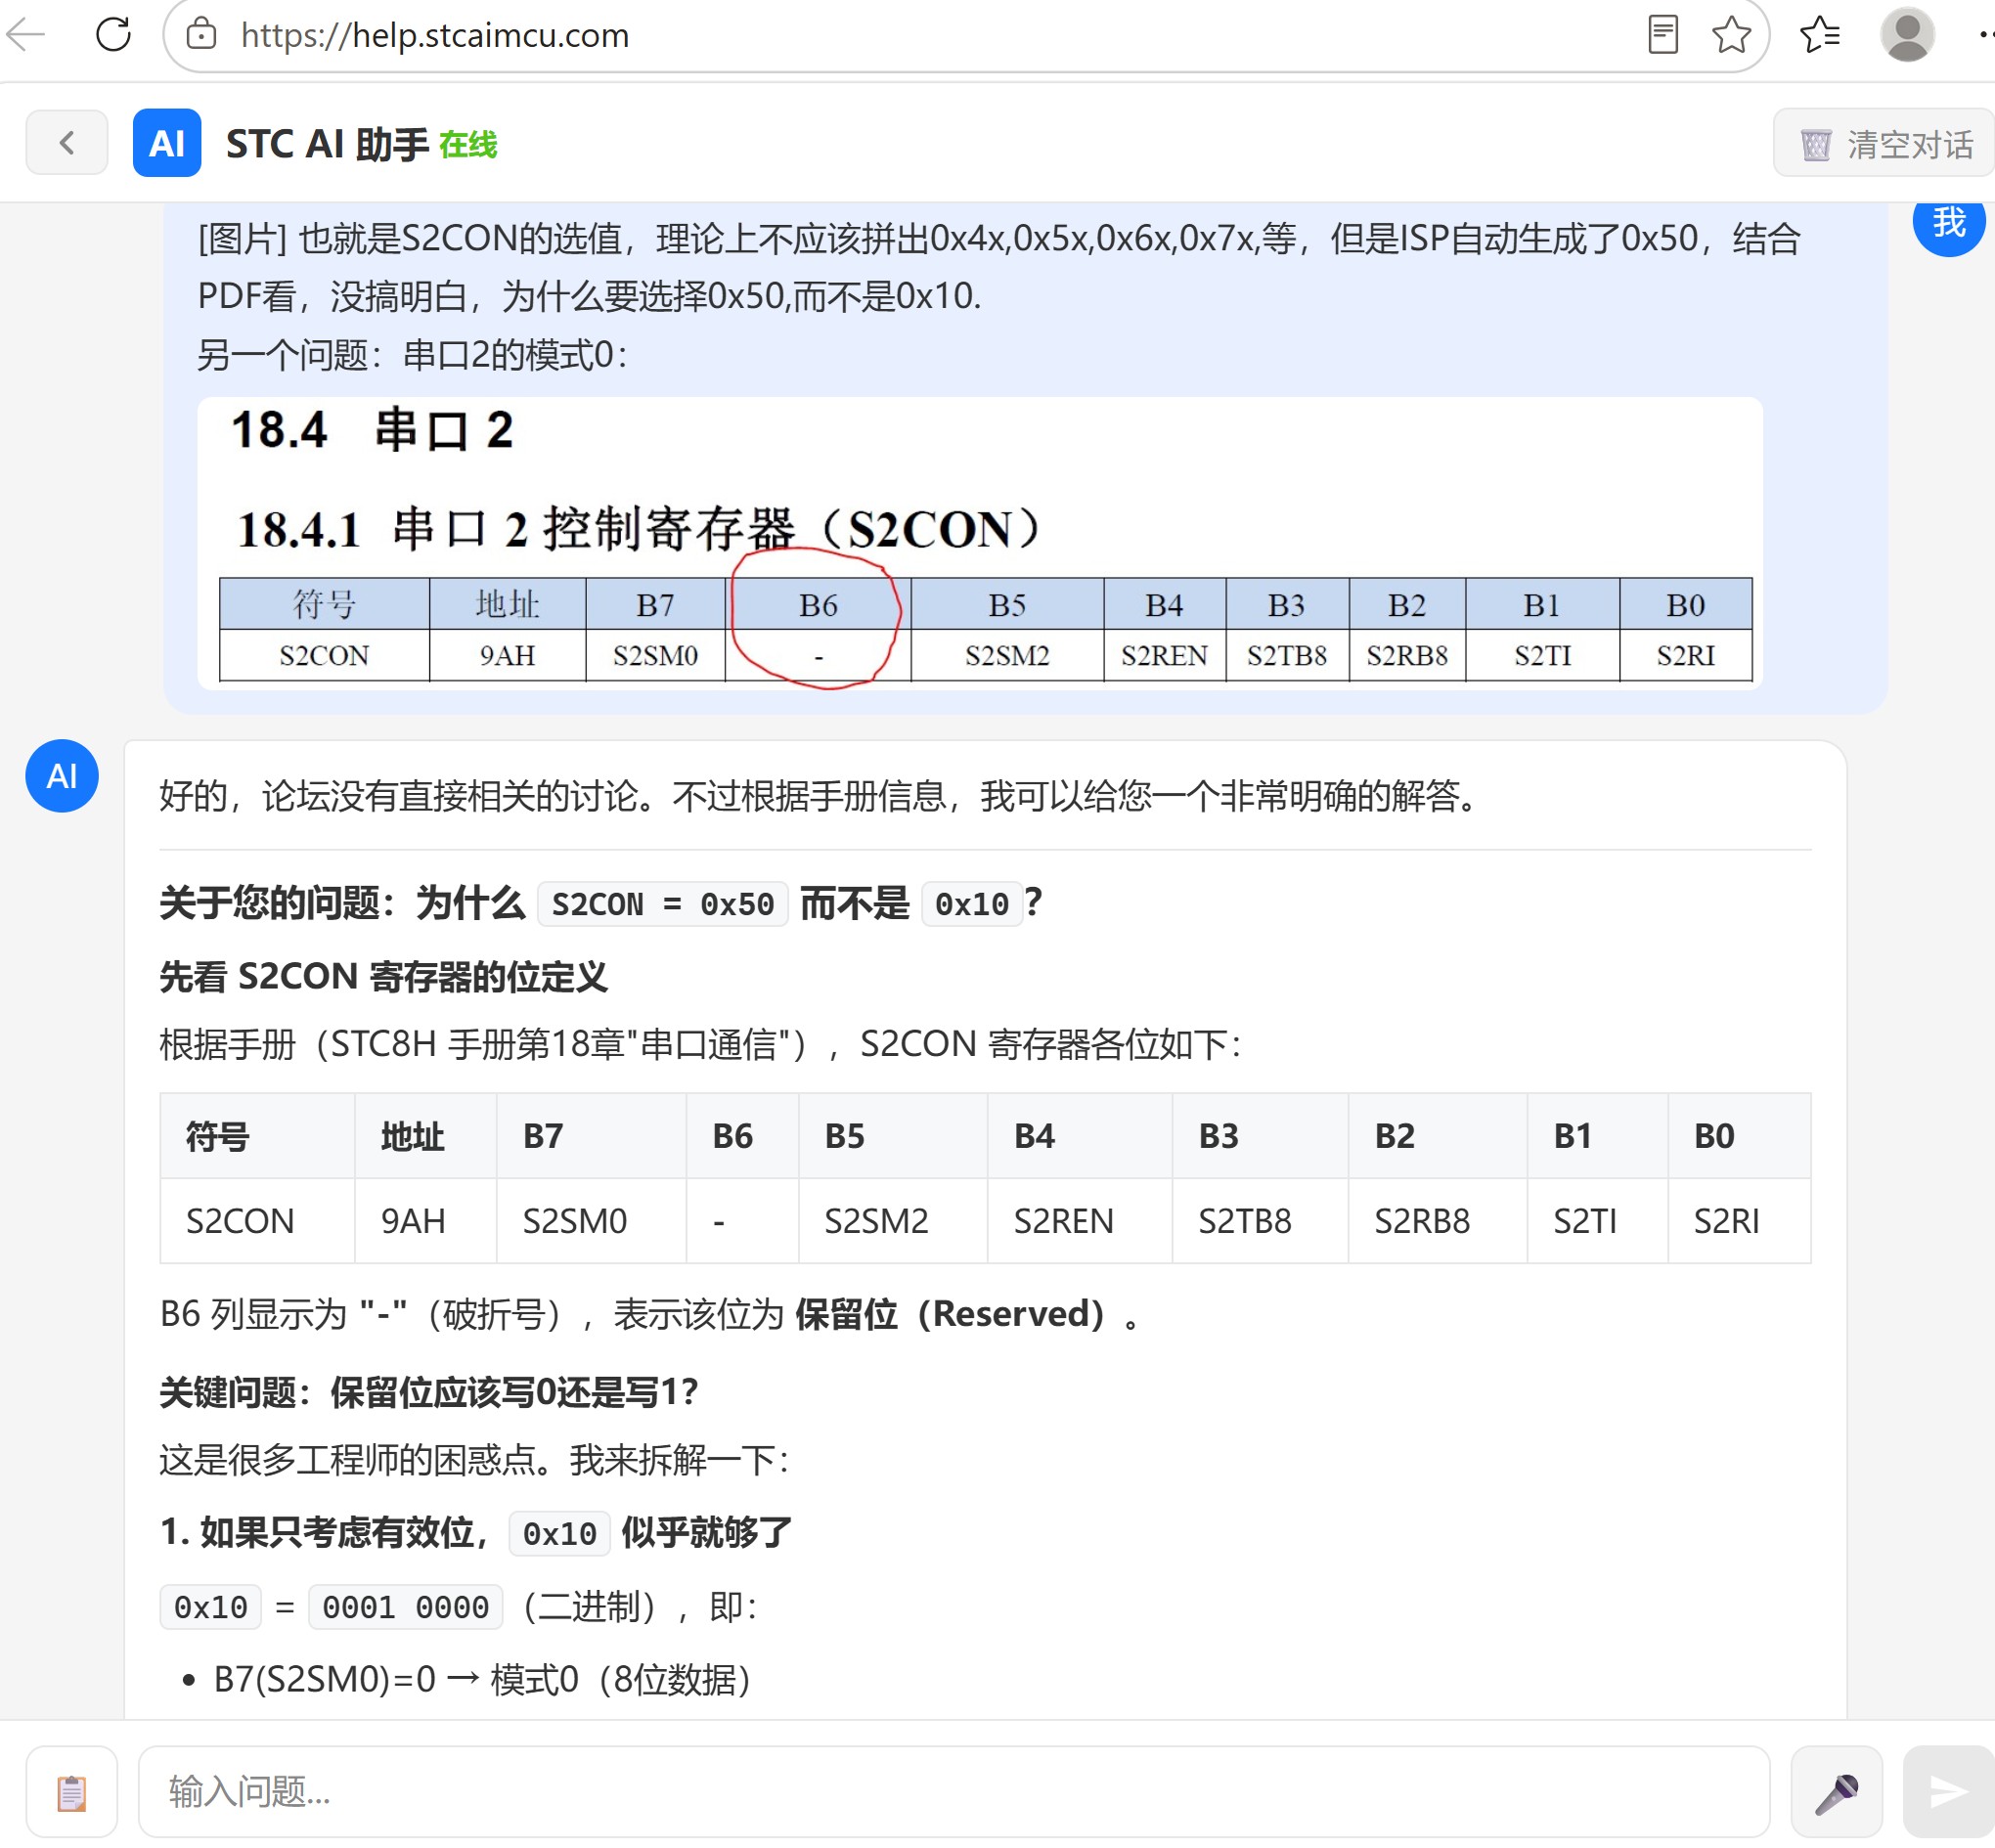The height and width of the screenshot is (1848, 1995).
Task: Click heading 先看 S2CON 寄存器的位定义
Action: click(384, 977)
